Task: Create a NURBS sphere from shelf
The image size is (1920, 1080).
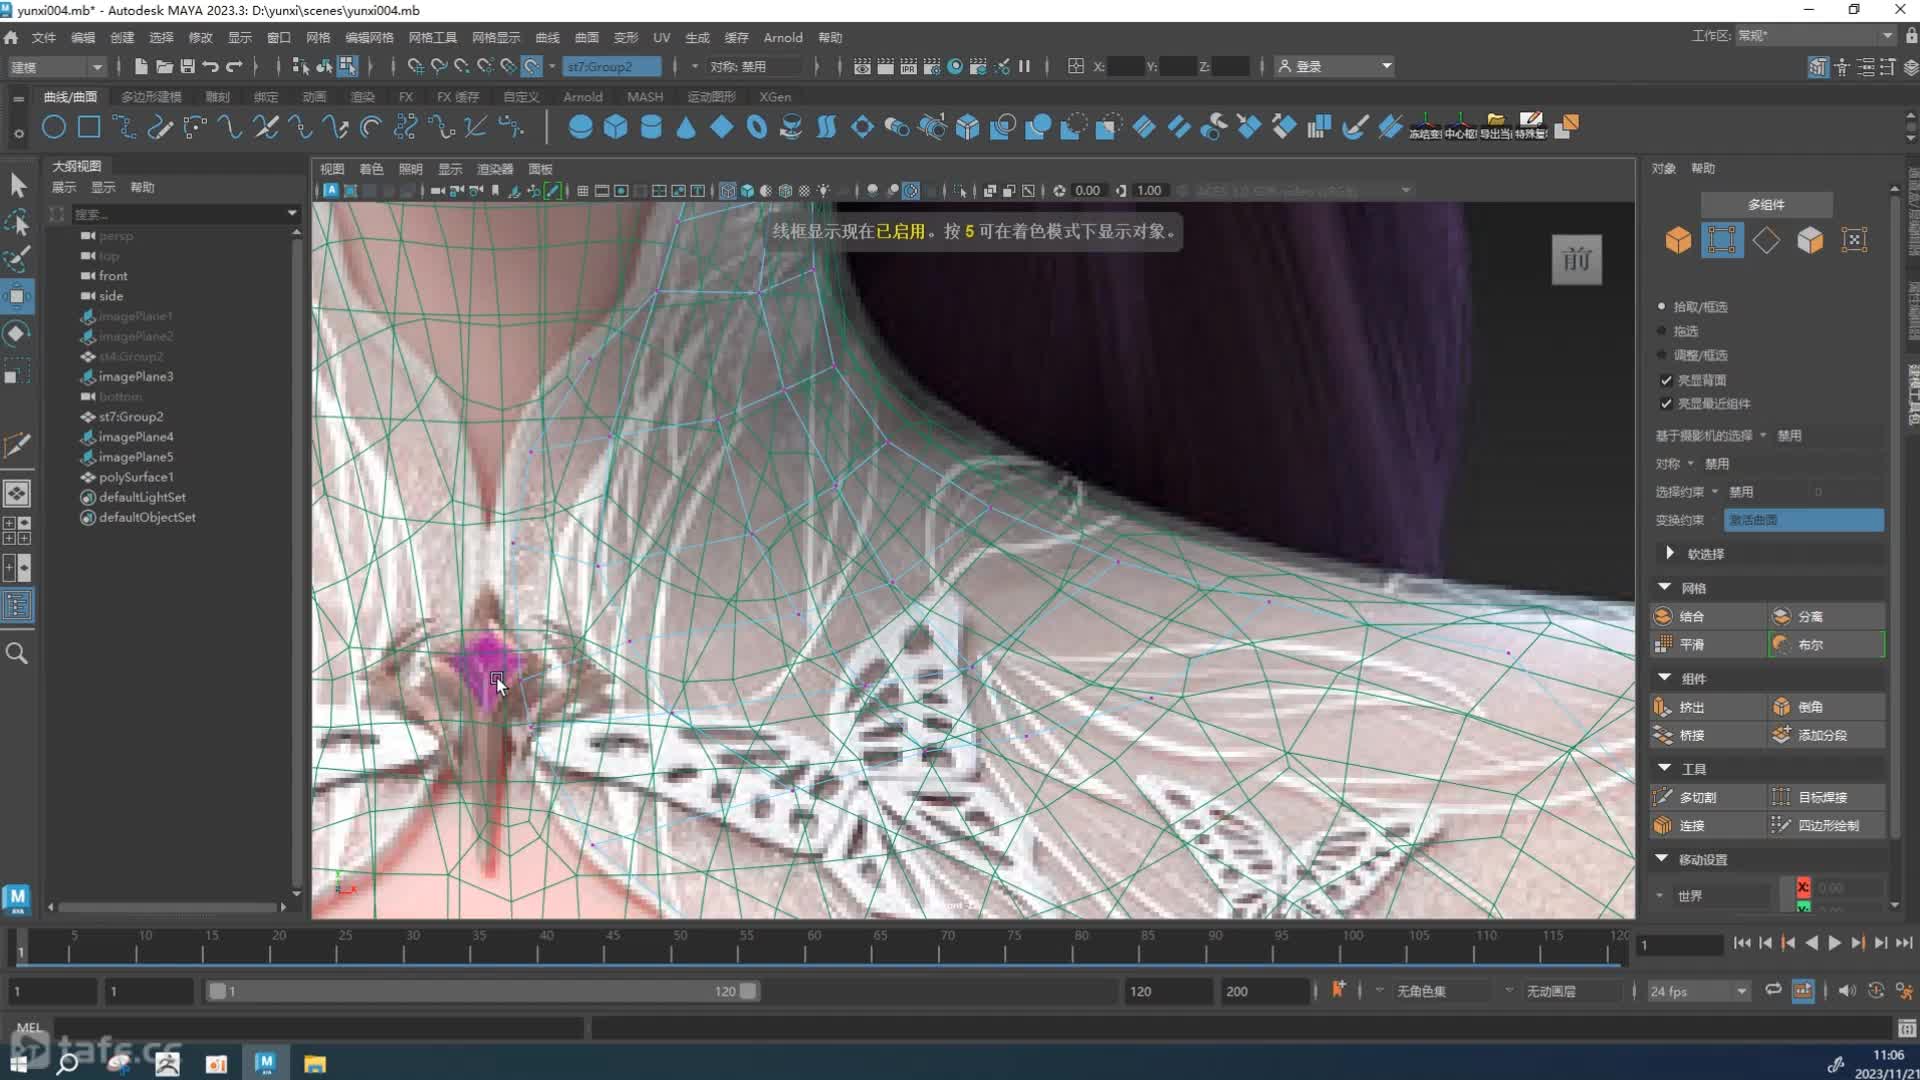Action: tap(580, 127)
